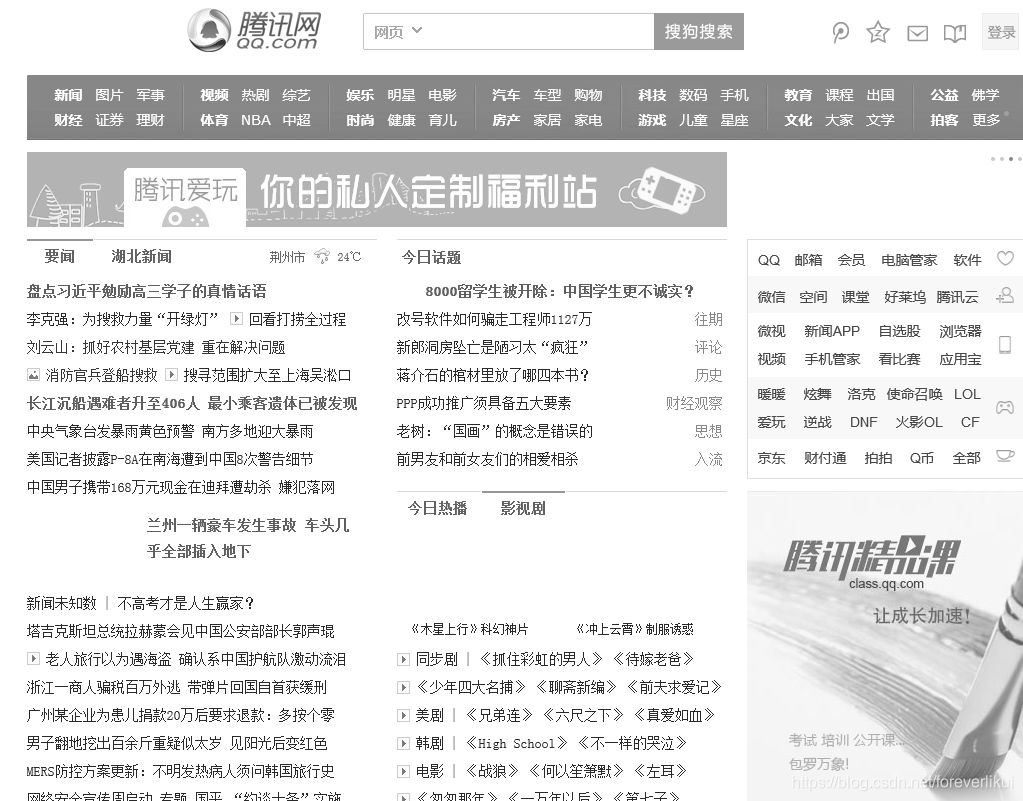Open 新闻 in the navigation bar
The width and height of the screenshot is (1023, 801).
[68, 95]
